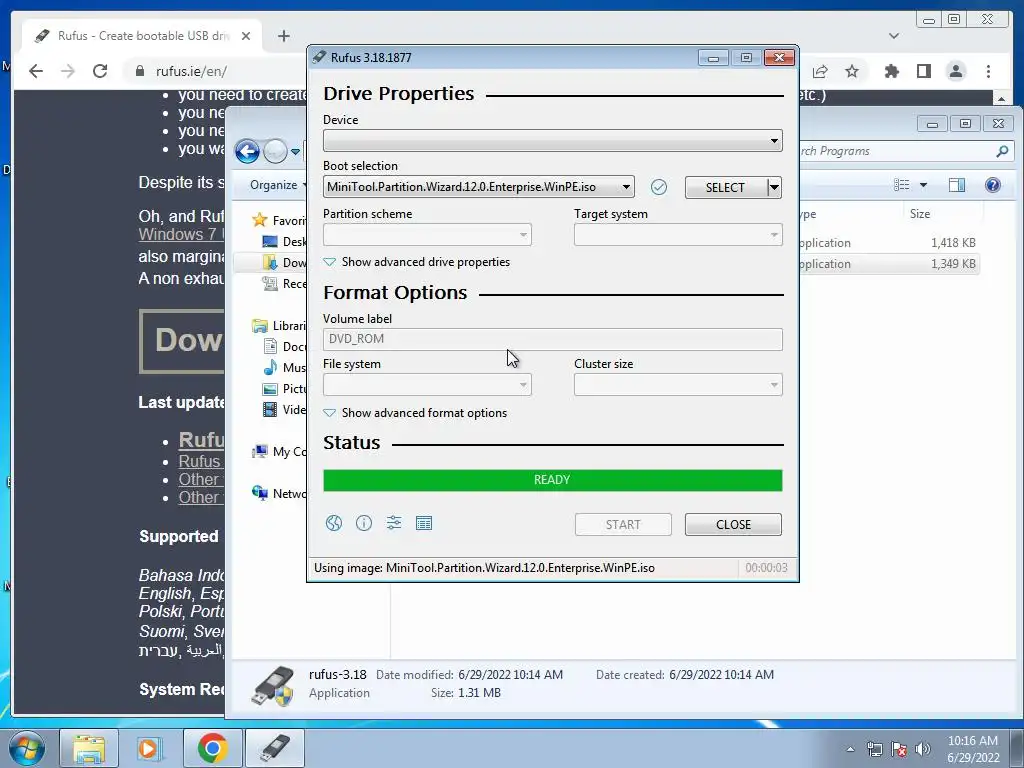Reload the rufus.ie page

100,71
